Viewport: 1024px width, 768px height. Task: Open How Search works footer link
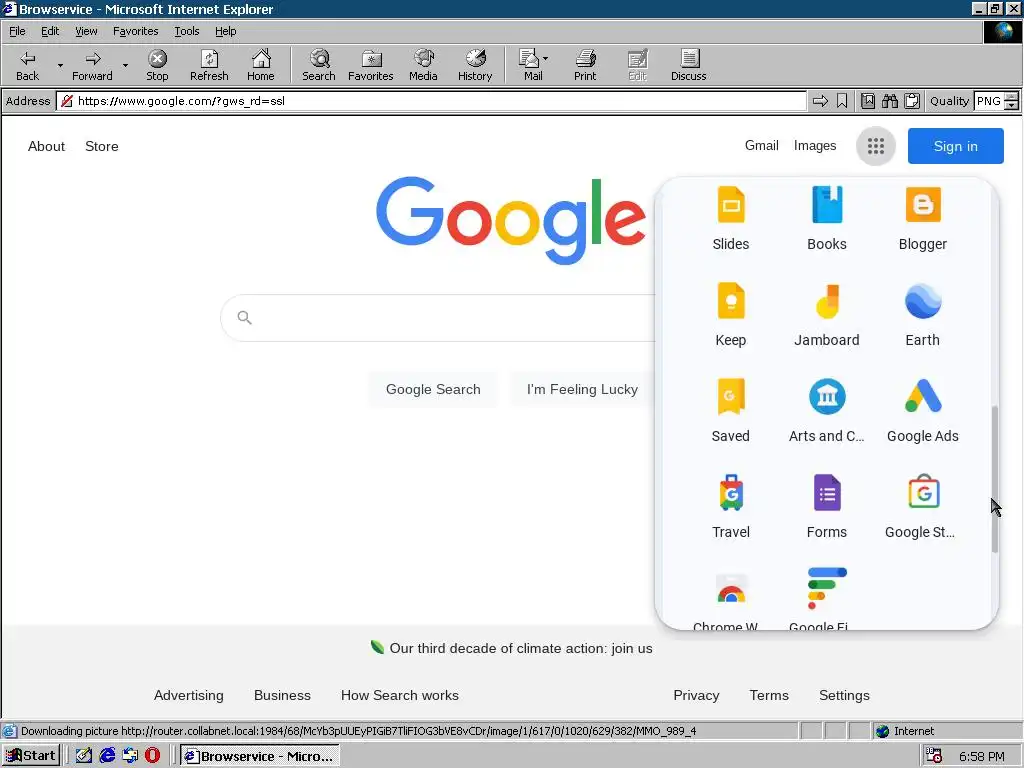pyautogui.click(x=400, y=696)
